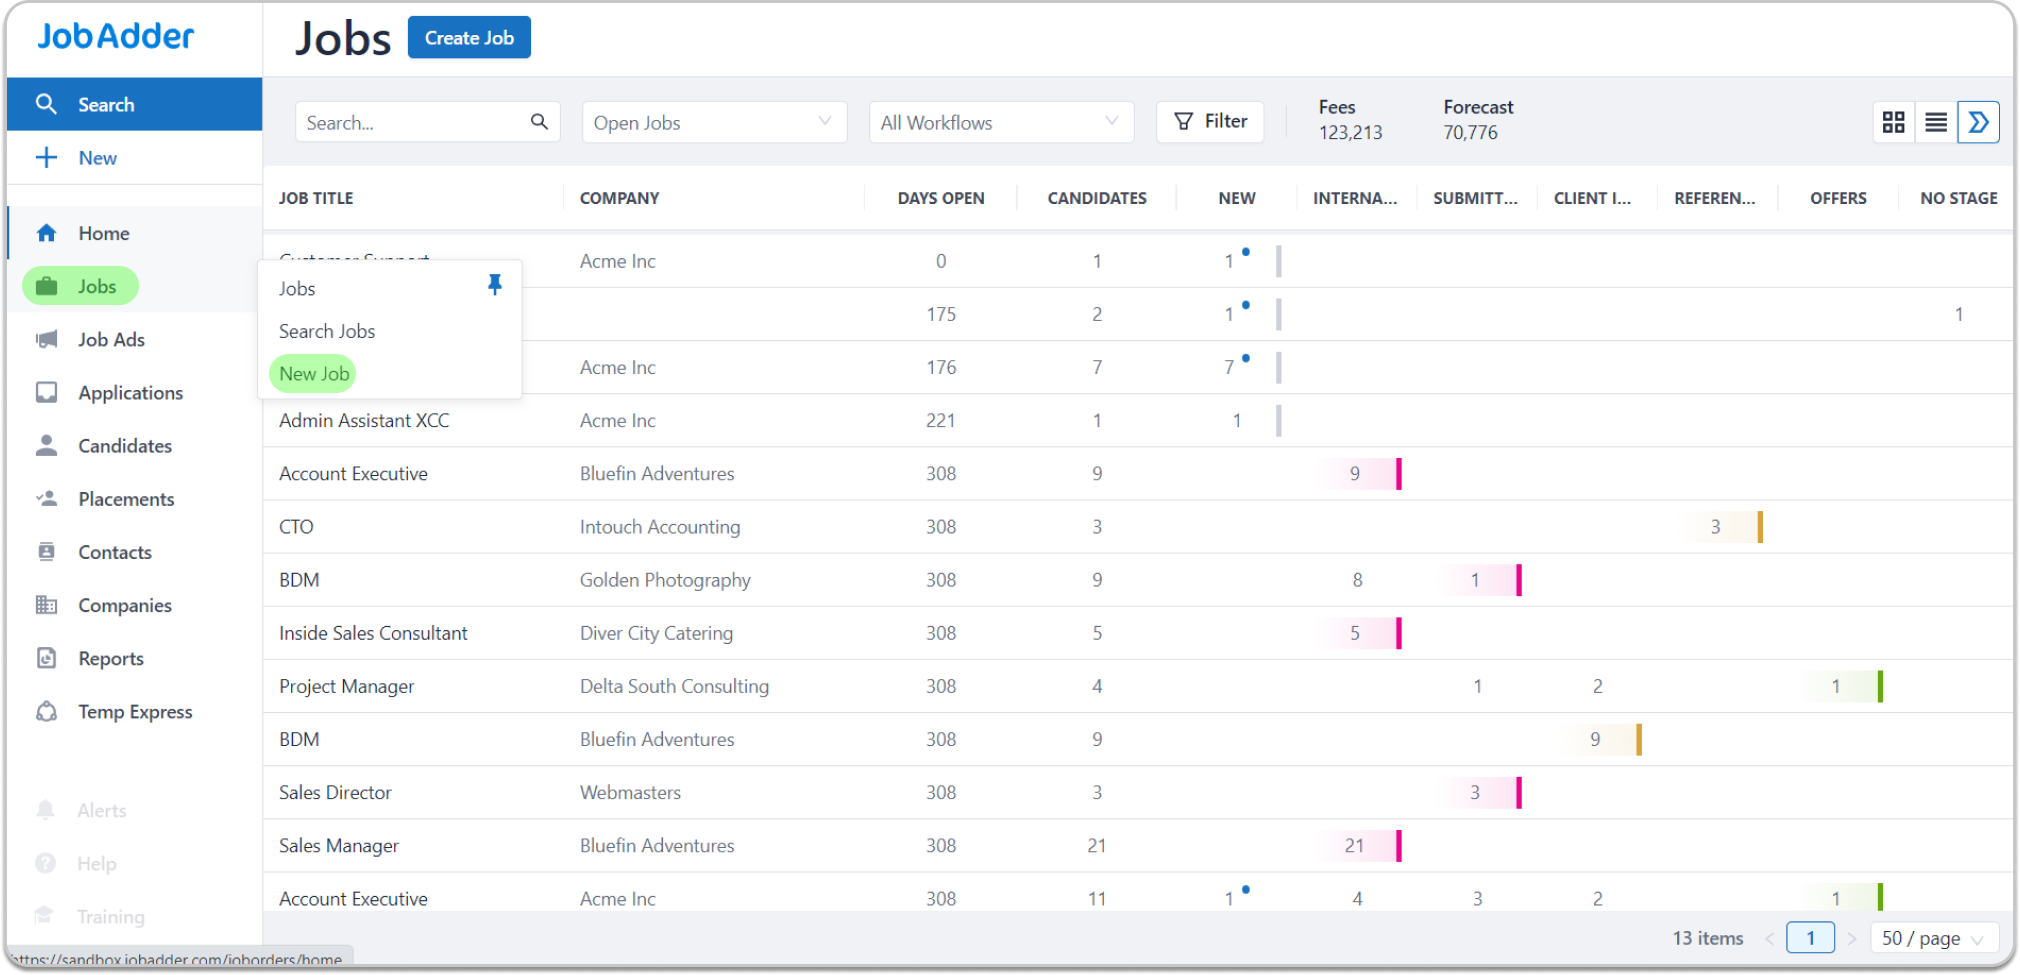Select the Applications icon in sidebar
The height and width of the screenshot is (975, 2020).
46,392
